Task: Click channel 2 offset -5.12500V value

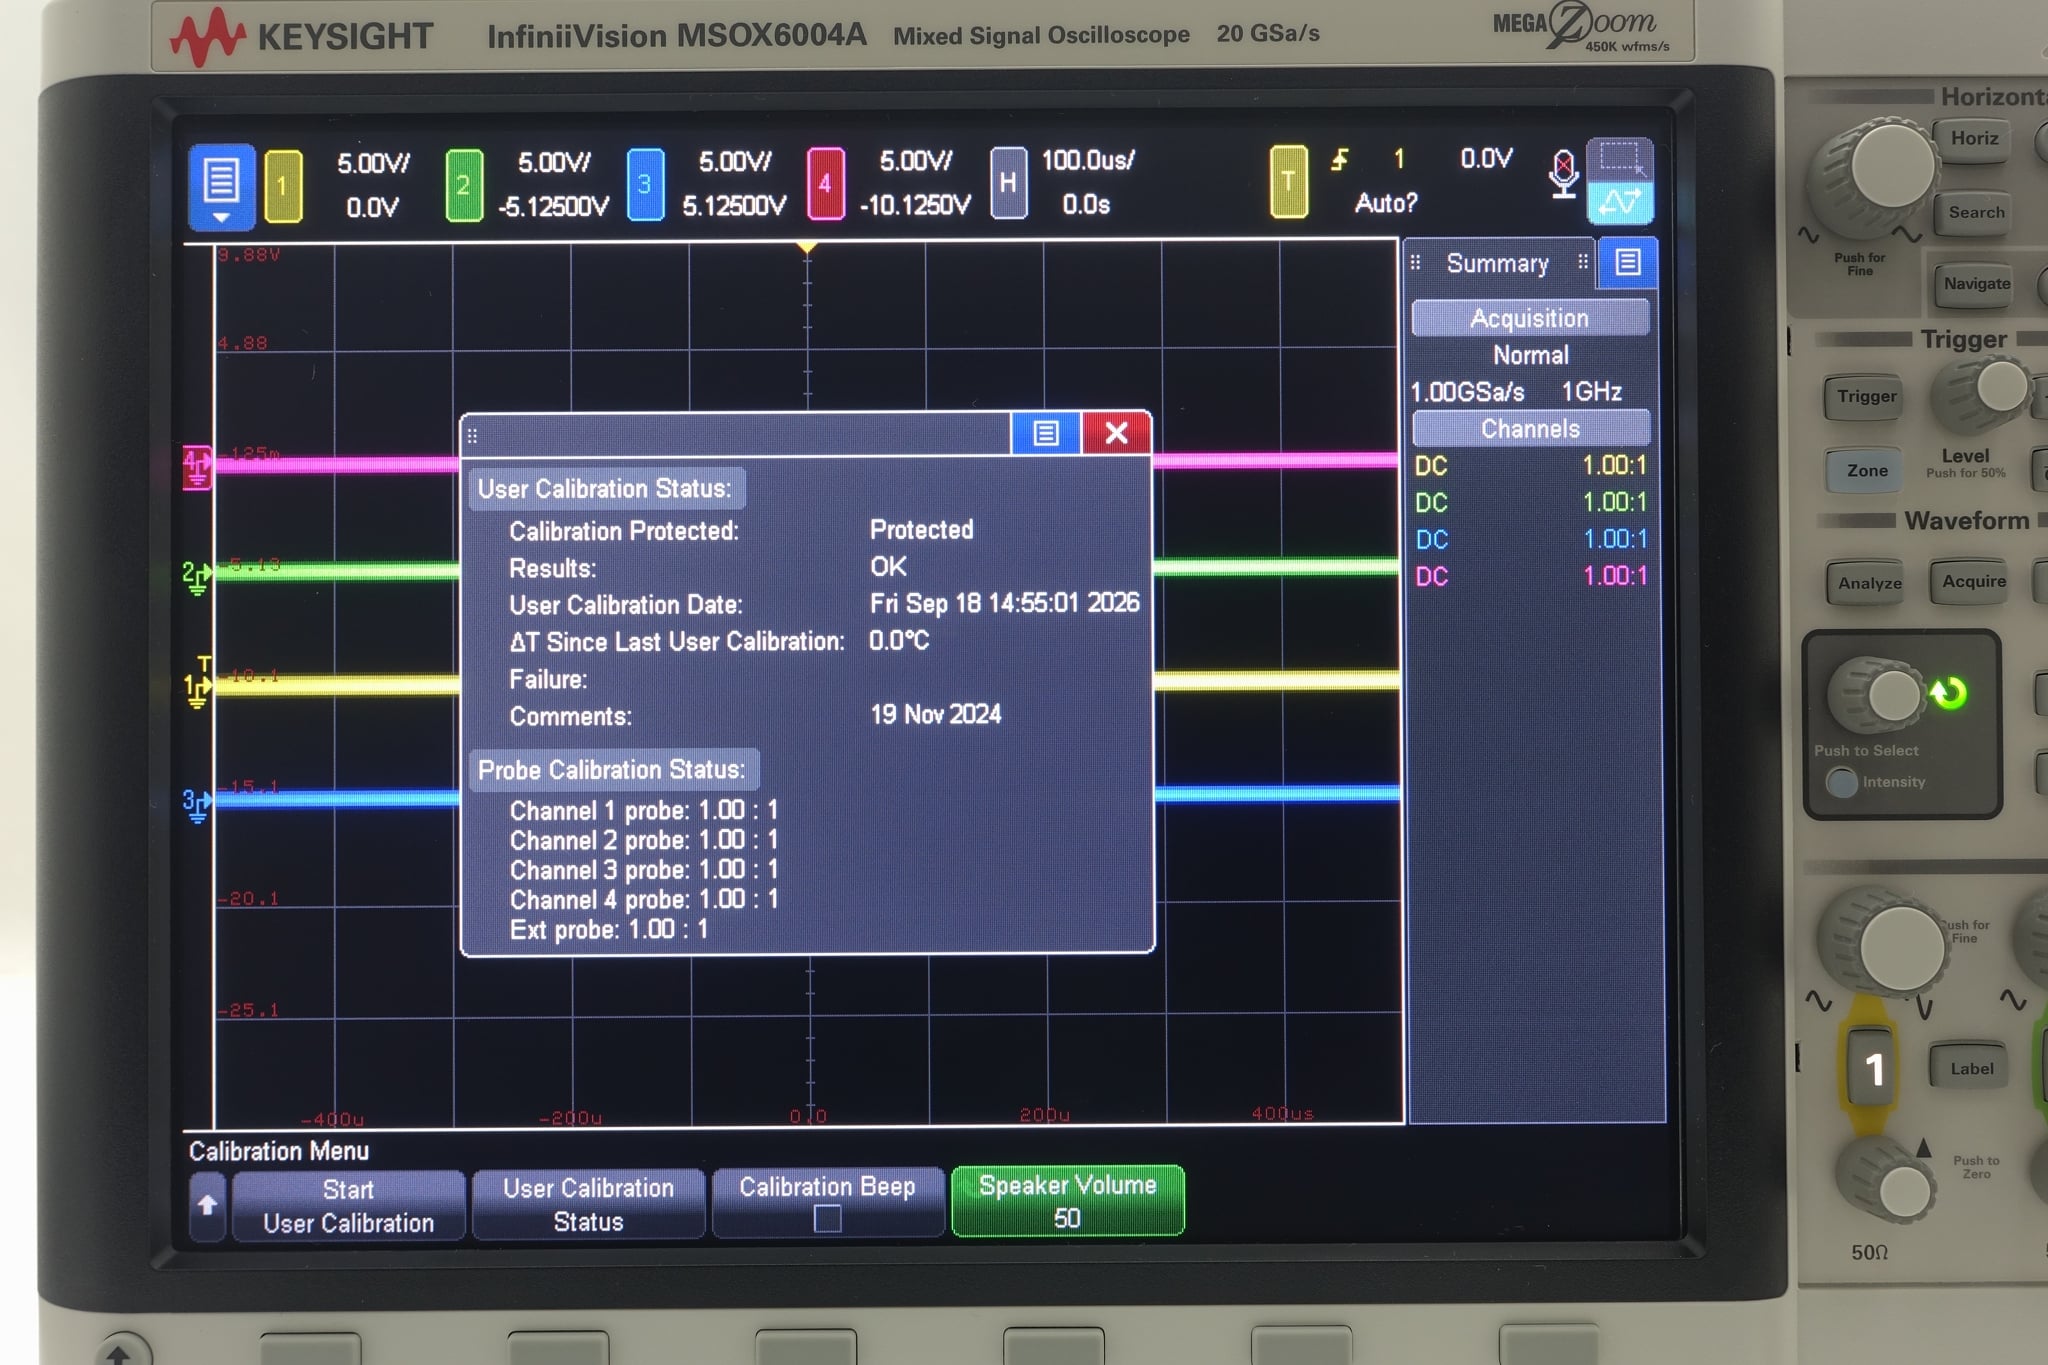Action: tap(553, 207)
